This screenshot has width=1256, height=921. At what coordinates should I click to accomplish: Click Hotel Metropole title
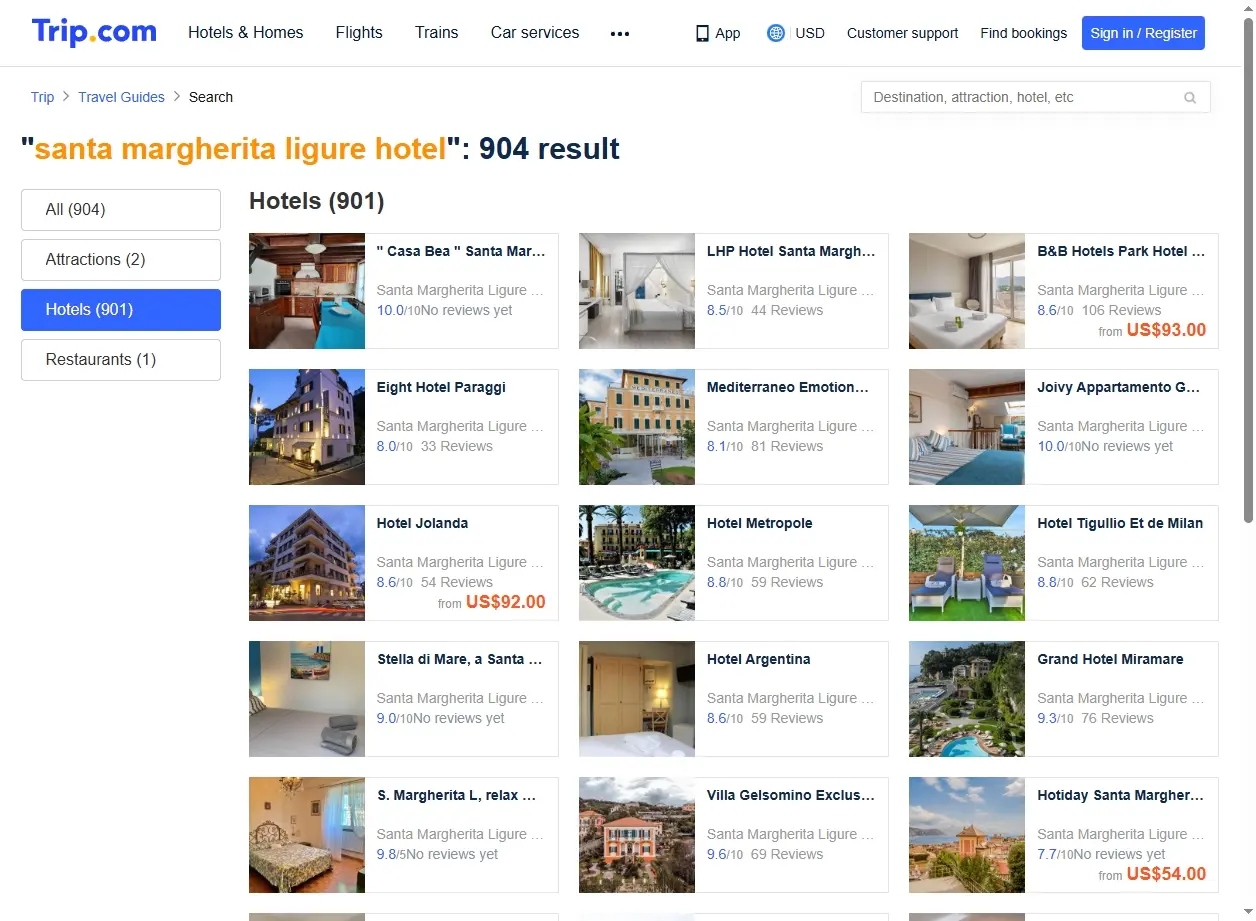759,523
